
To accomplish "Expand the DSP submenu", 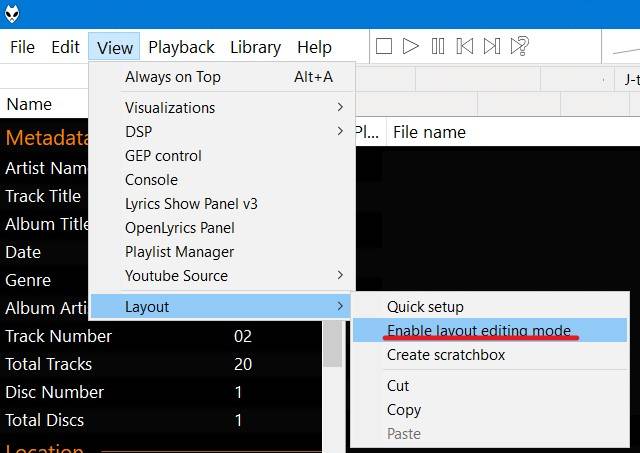I will (222, 132).
